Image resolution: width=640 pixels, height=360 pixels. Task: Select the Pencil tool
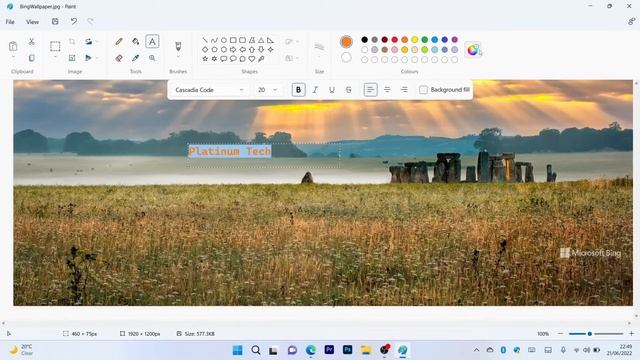pyautogui.click(x=119, y=41)
